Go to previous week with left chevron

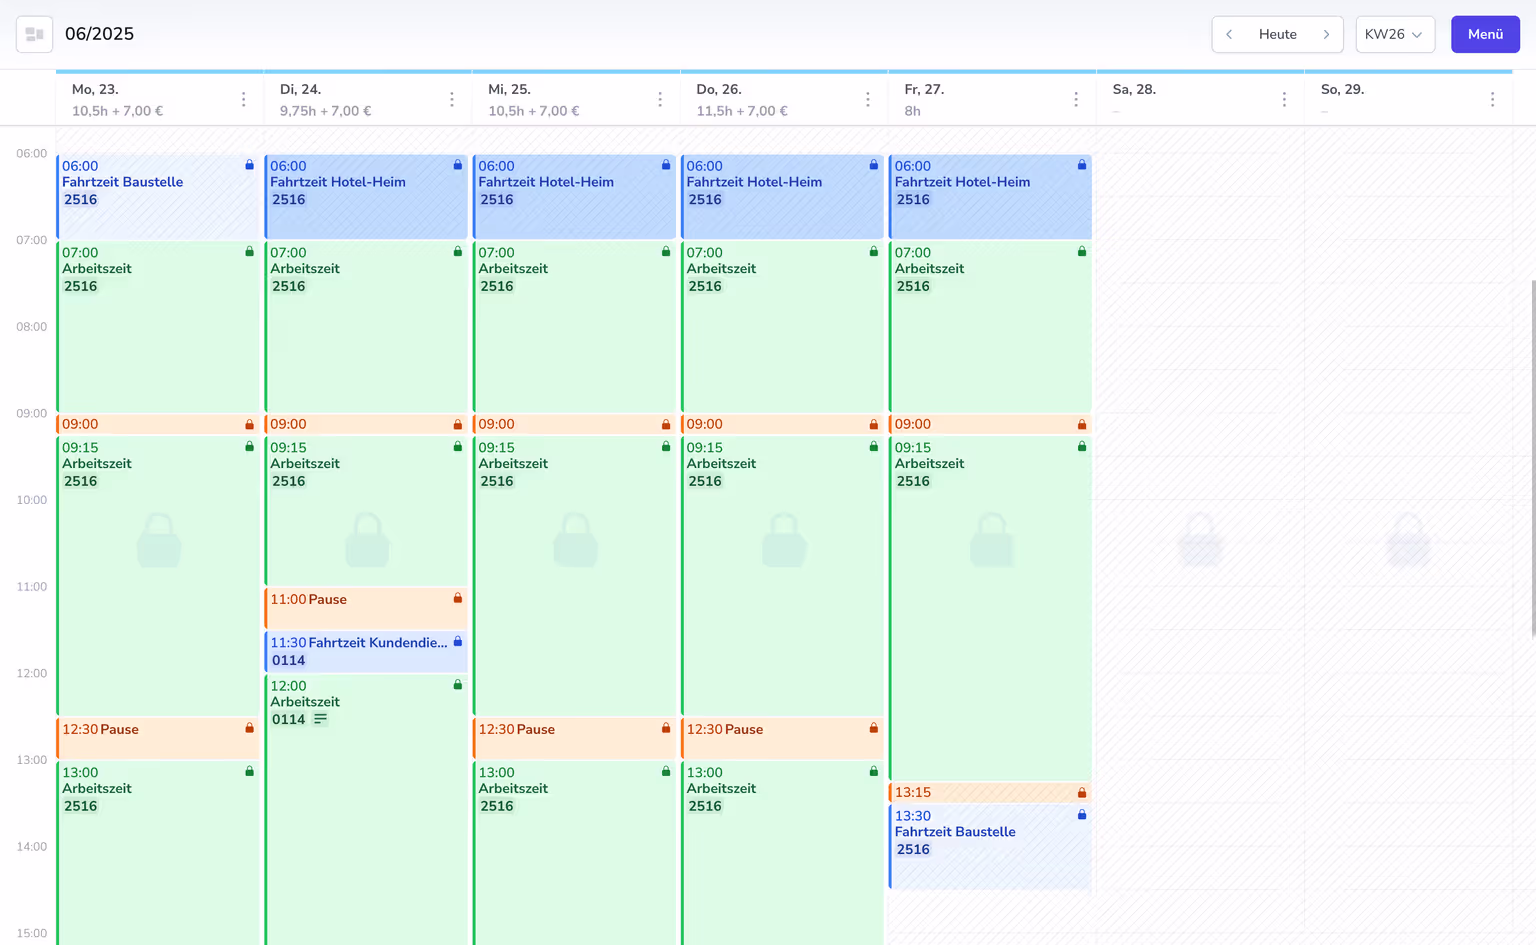click(1229, 34)
